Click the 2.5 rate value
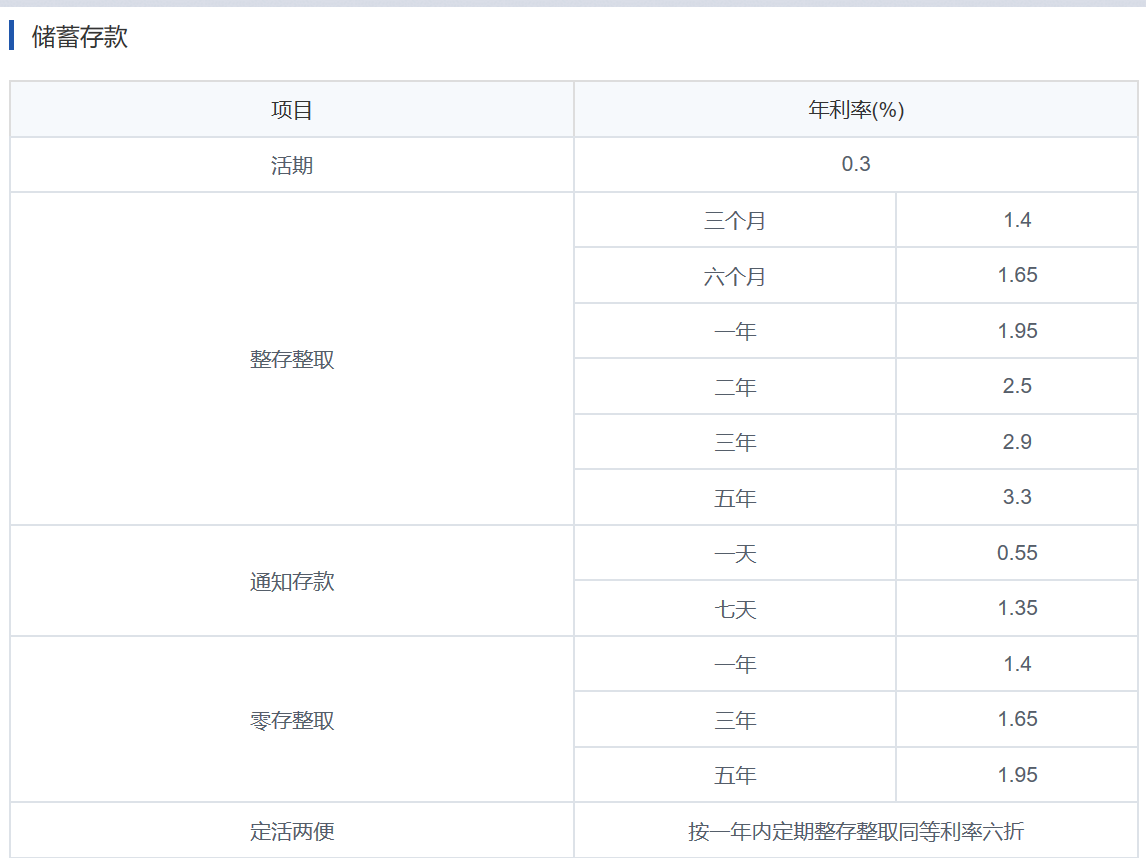The width and height of the screenshot is (1146, 858). click(x=1017, y=386)
